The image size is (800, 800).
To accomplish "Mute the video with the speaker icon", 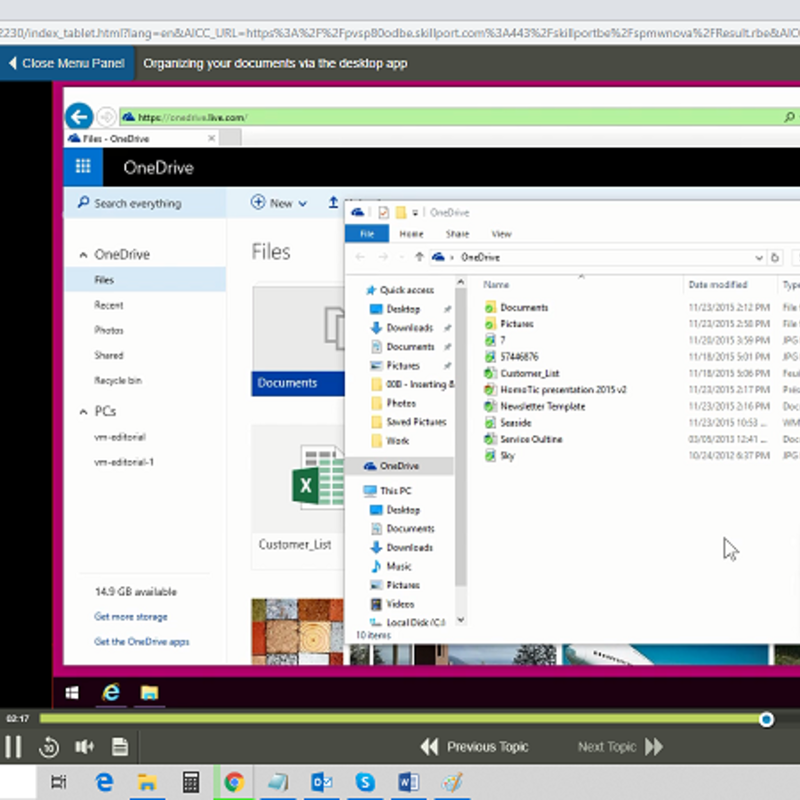I will pos(84,746).
